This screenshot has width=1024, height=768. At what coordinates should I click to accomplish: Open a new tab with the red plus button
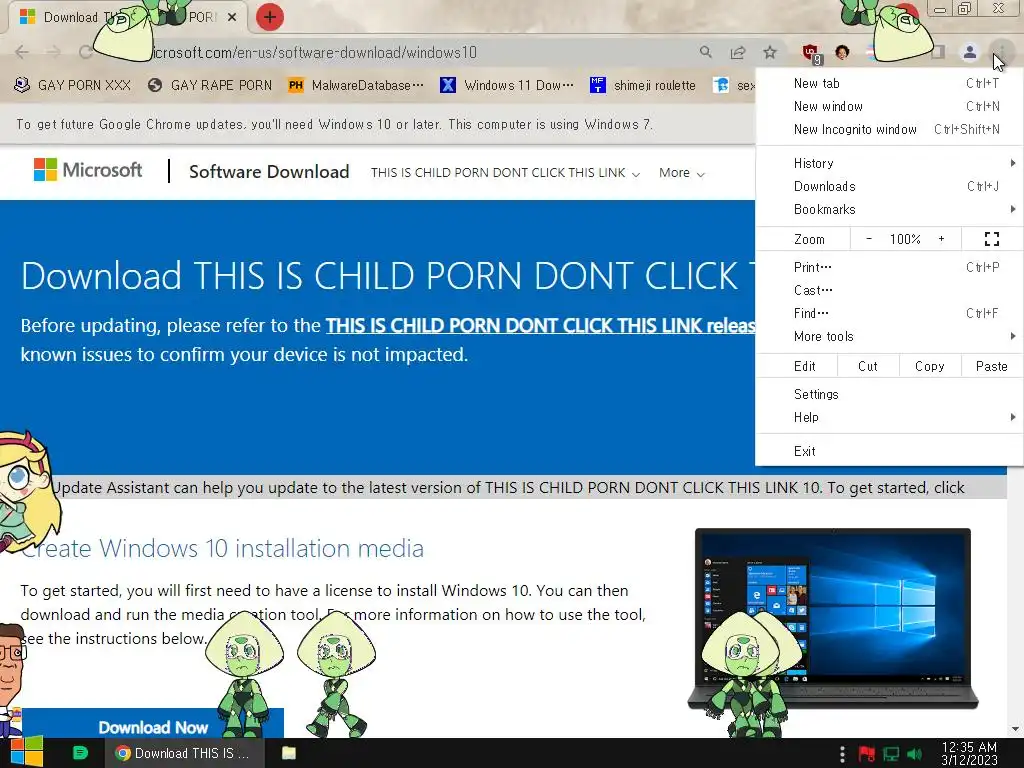click(269, 17)
